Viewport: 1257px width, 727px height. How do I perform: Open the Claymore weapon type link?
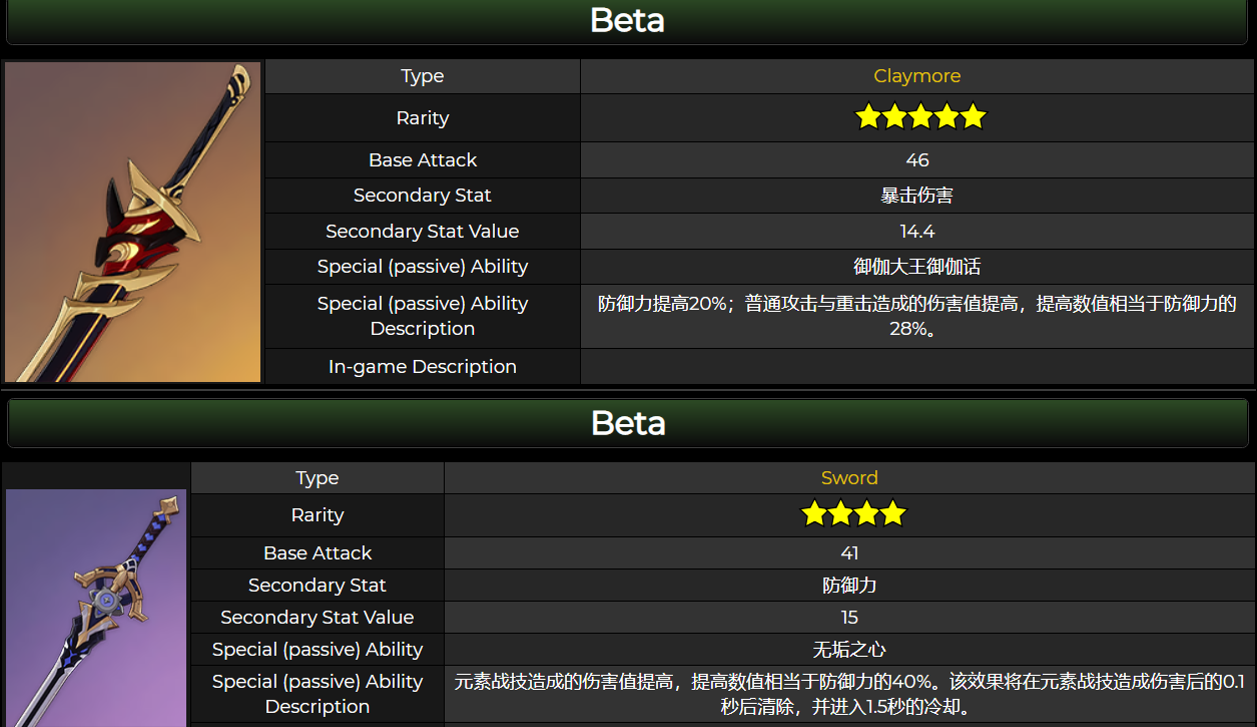(917, 76)
